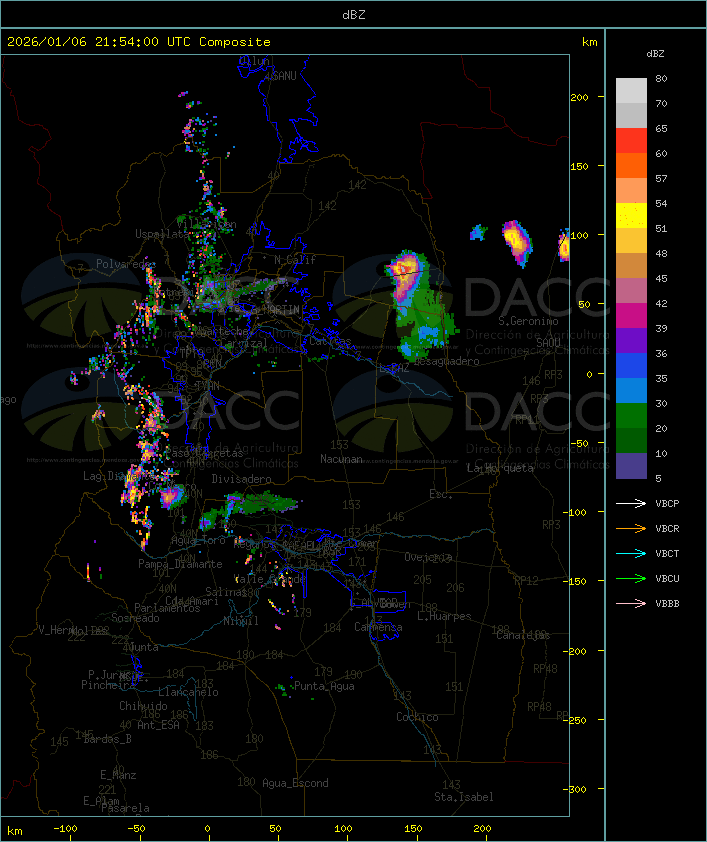Viewport: 707px width, 842px height.
Task: Click the yellow 51-54 dBZ legend swatch
Action: pyautogui.click(x=631, y=216)
